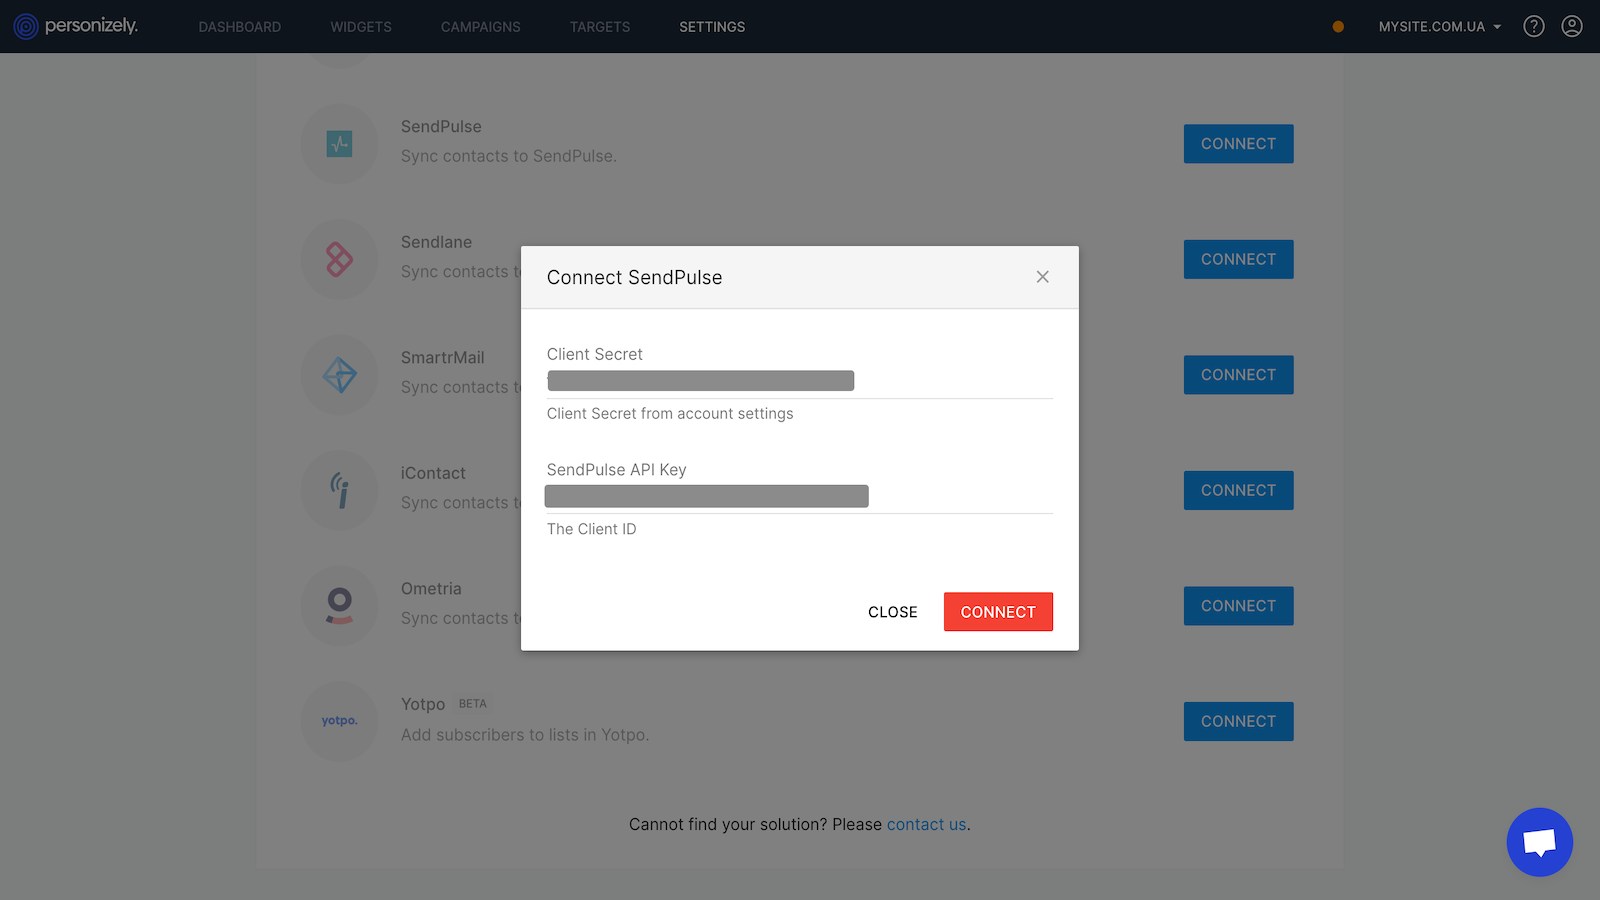Switch to the Widgets section

[x=361, y=27]
